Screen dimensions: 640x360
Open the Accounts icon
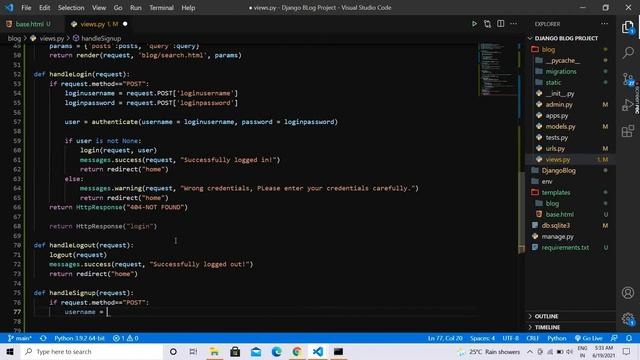click(x=628, y=293)
